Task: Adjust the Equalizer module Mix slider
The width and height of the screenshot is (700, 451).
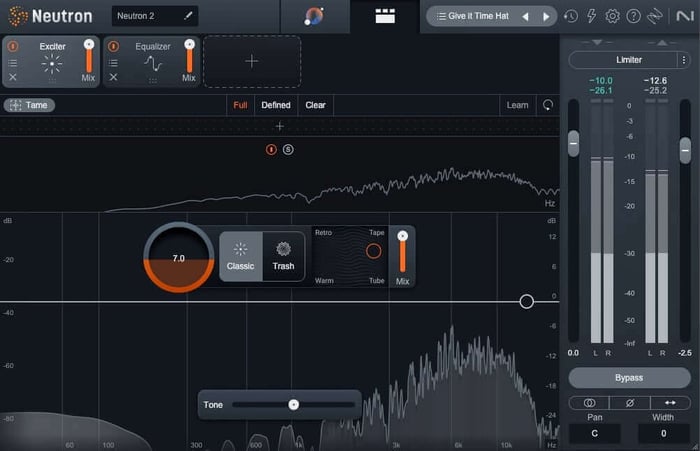Action: 189,56
